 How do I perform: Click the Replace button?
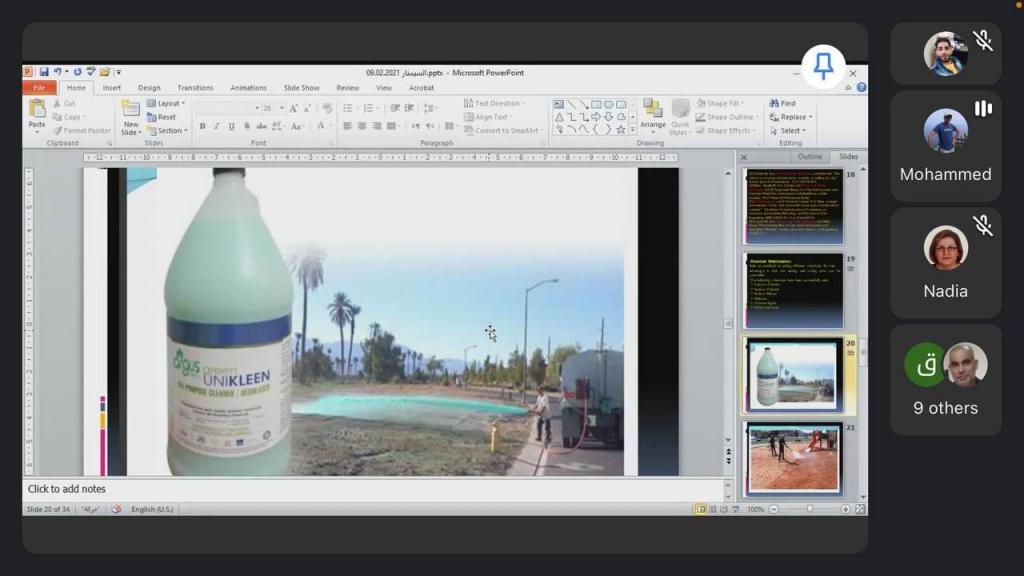[x=791, y=117]
